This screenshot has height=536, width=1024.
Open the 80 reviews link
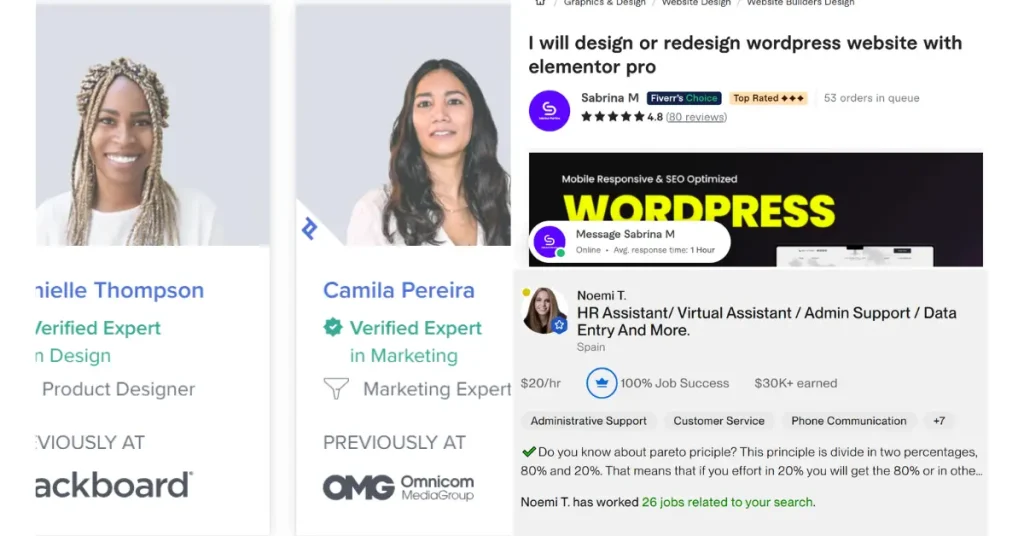(x=696, y=117)
